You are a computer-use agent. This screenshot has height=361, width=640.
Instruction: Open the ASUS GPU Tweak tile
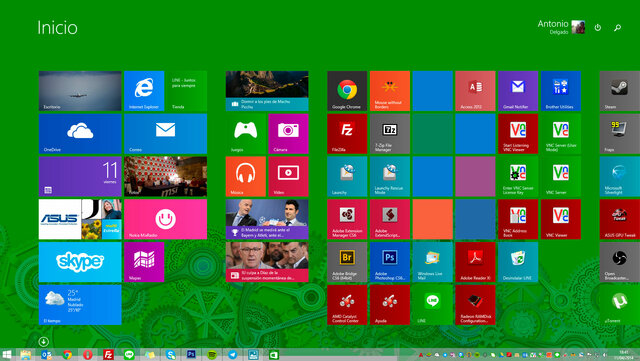point(620,219)
